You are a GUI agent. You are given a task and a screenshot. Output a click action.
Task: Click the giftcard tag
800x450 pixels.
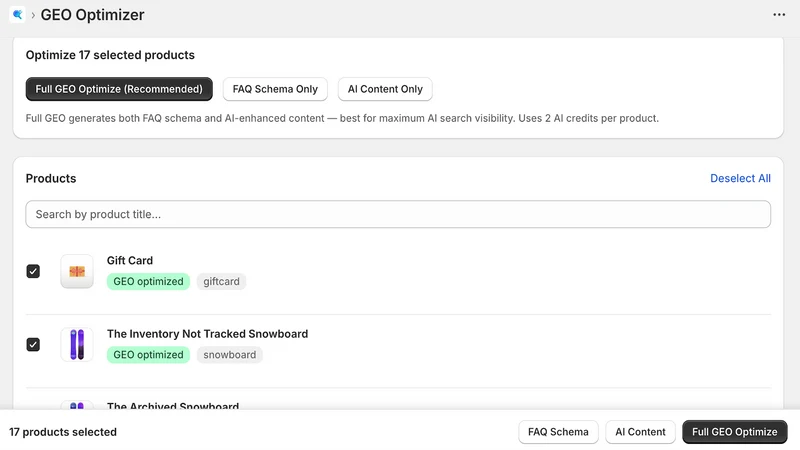point(221,281)
